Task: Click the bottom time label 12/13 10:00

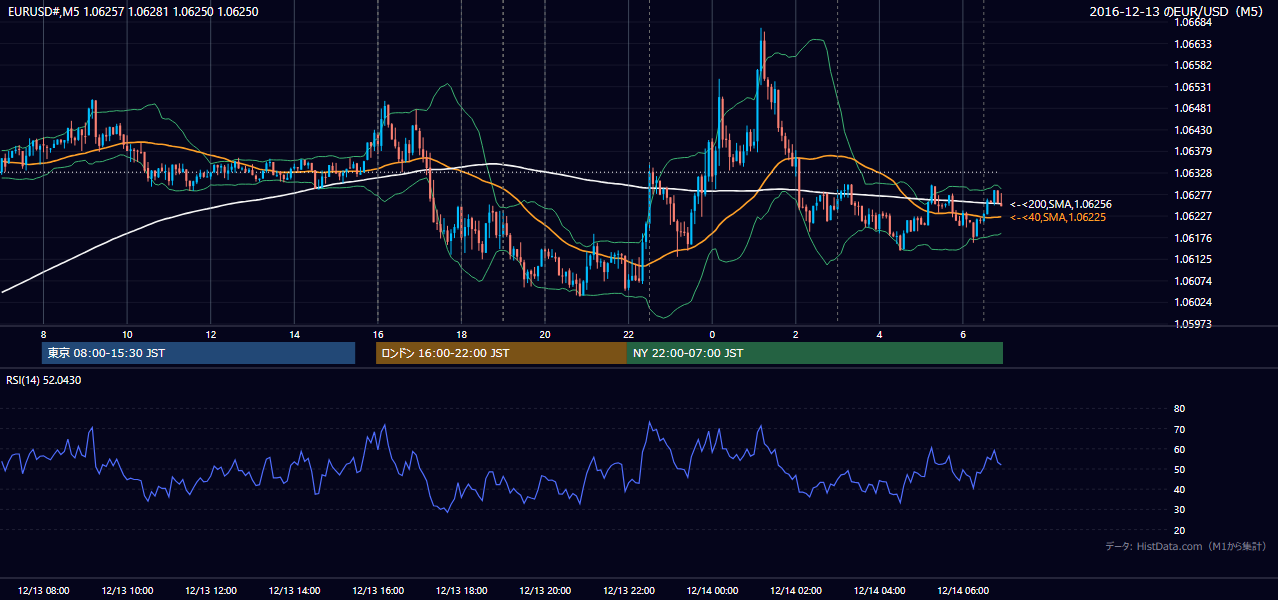Action: (x=127, y=591)
